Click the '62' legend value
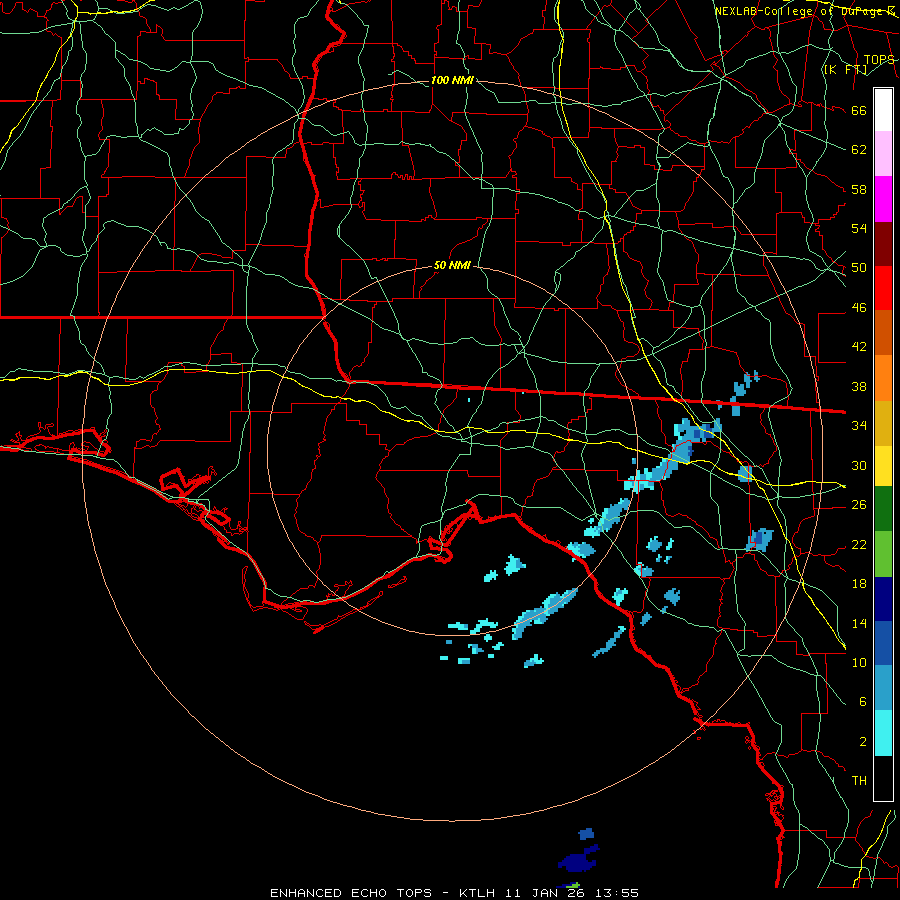900x900 pixels. 859,150
